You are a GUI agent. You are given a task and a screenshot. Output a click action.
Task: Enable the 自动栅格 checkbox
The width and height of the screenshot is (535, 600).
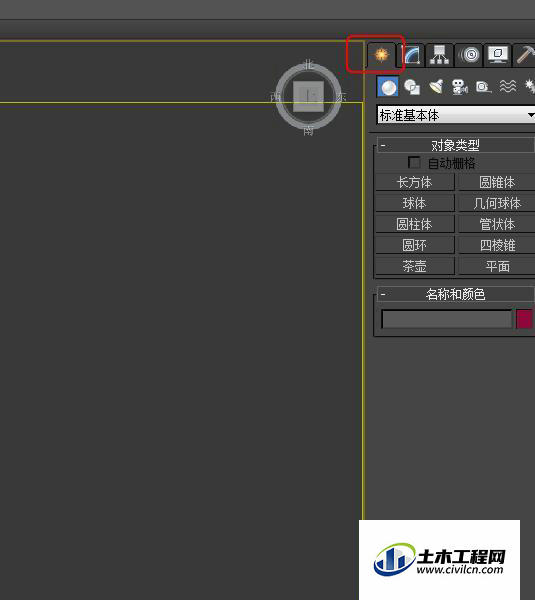(x=414, y=163)
